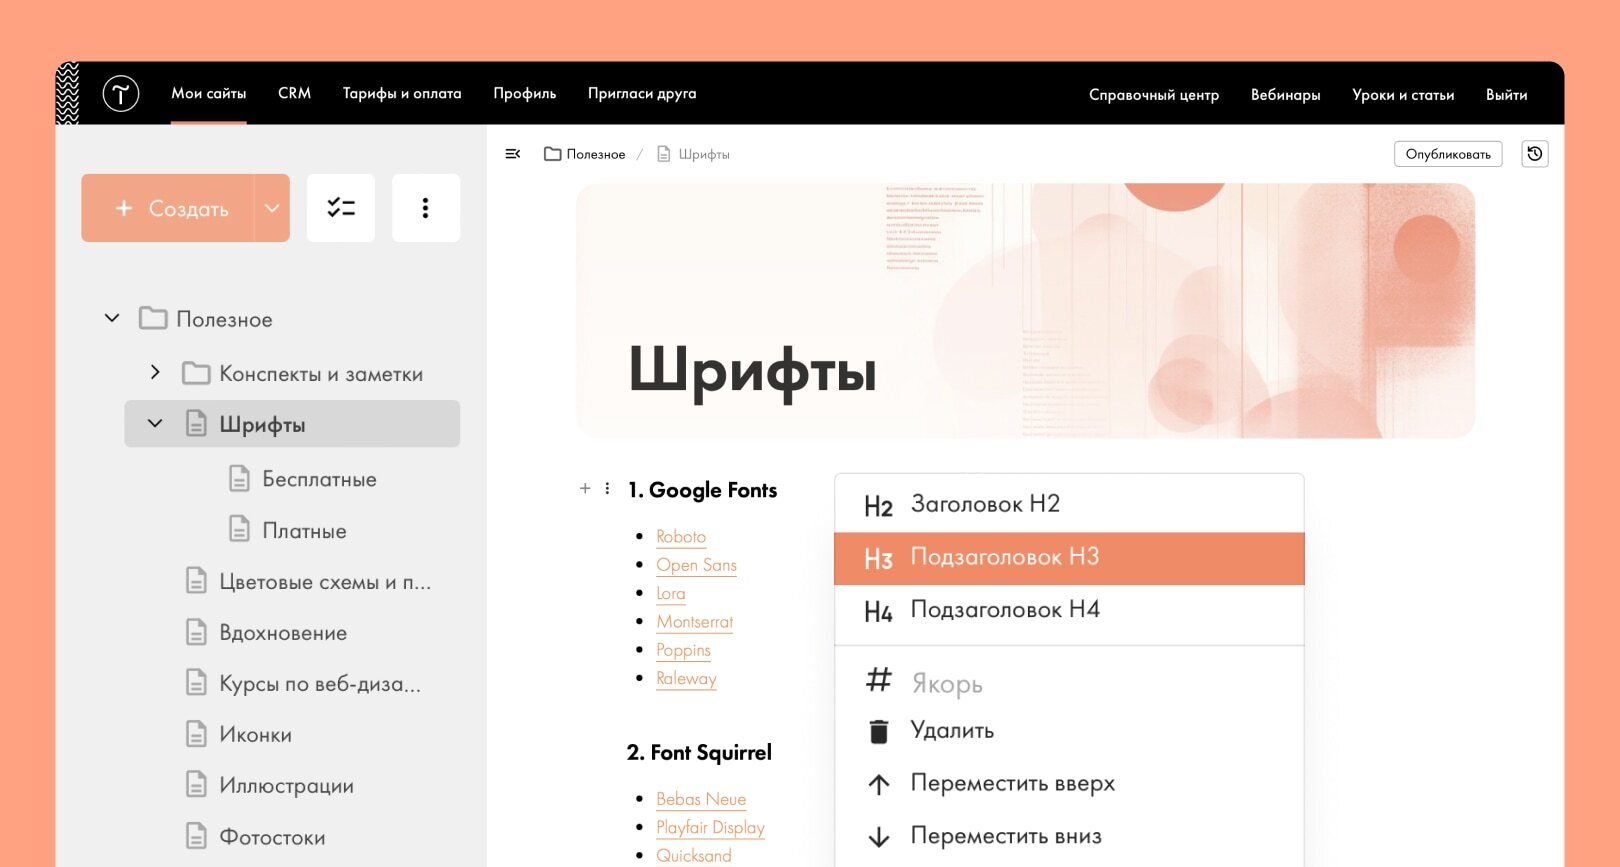Collapse the Шрифты page chevron
The image size is (1620, 867).
(155, 423)
